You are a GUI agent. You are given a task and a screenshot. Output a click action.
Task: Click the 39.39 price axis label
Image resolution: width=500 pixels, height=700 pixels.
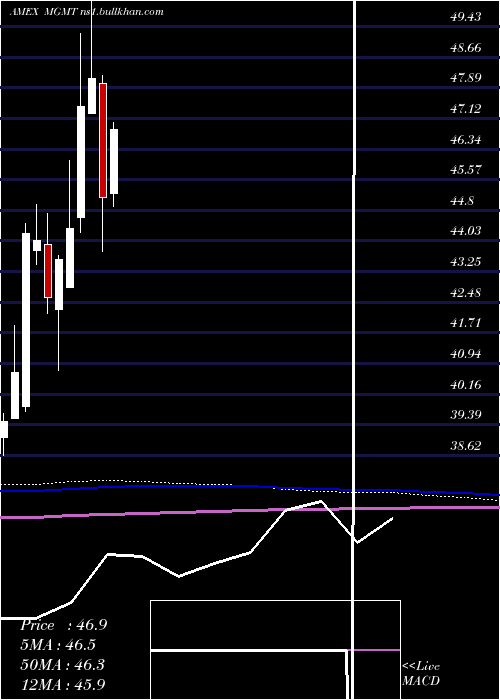[x=466, y=415]
